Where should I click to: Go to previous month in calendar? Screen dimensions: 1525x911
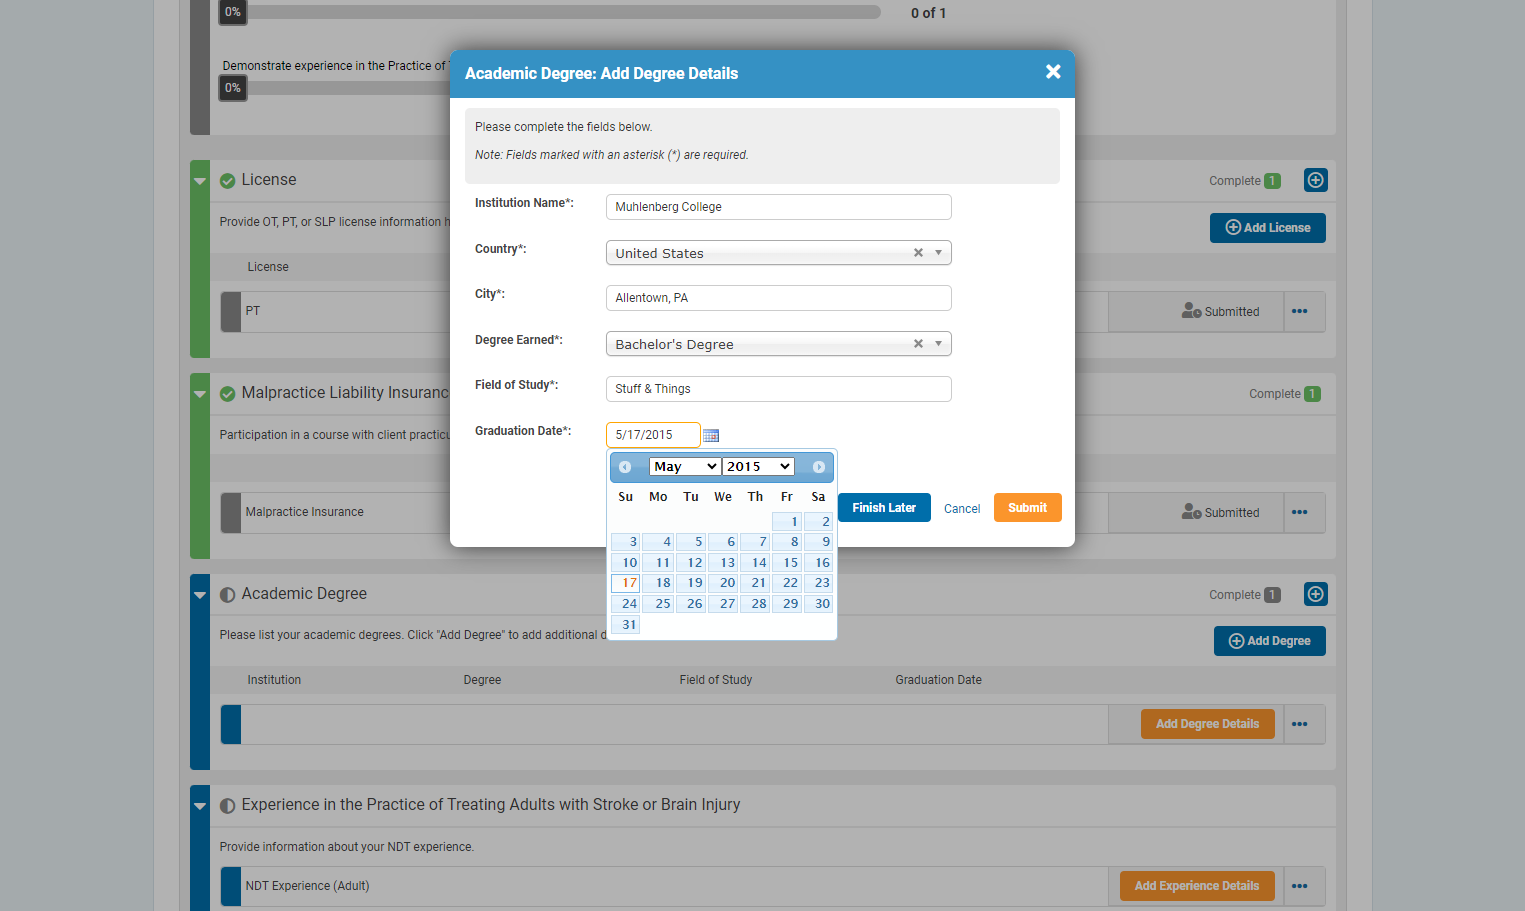point(625,467)
